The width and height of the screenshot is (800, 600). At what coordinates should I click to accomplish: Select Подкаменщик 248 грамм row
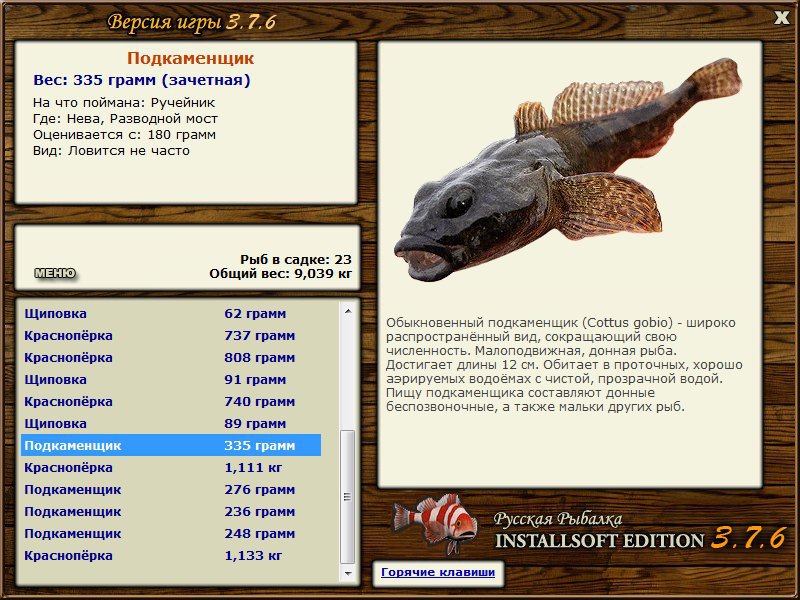point(171,533)
